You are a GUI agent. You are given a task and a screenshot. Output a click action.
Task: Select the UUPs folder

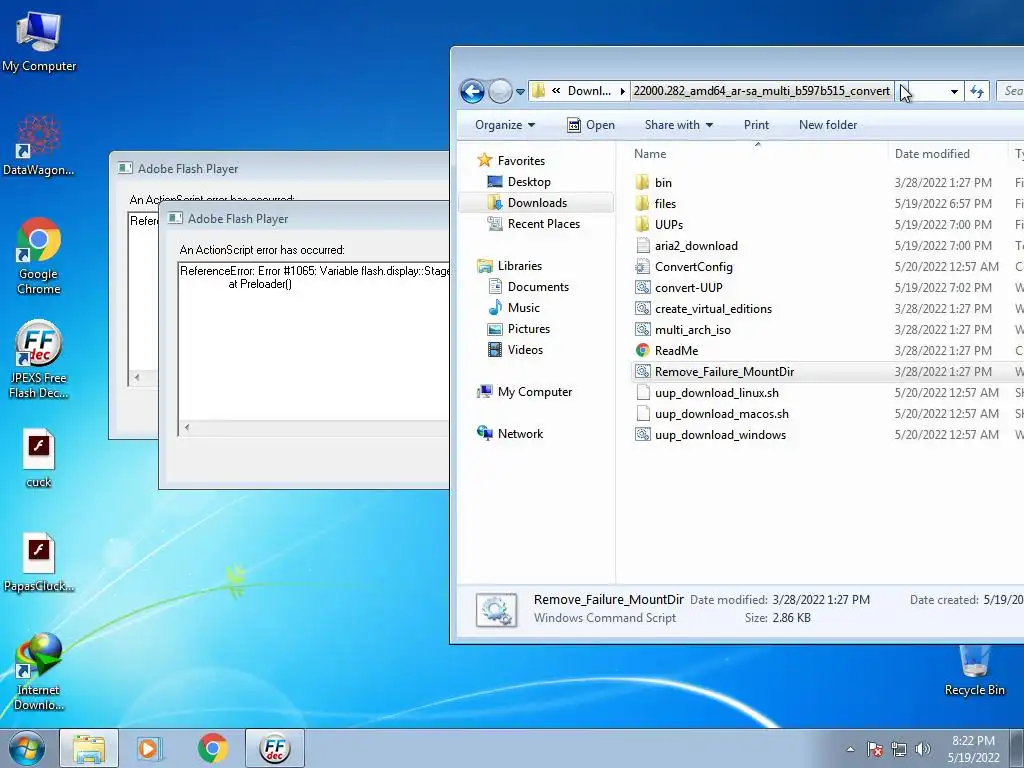tap(669, 225)
